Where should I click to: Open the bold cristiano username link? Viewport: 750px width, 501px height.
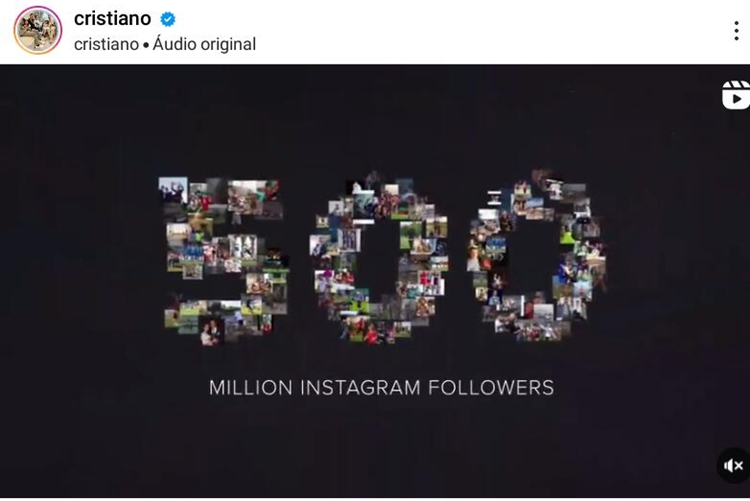pyautogui.click(x=112, y=19)
